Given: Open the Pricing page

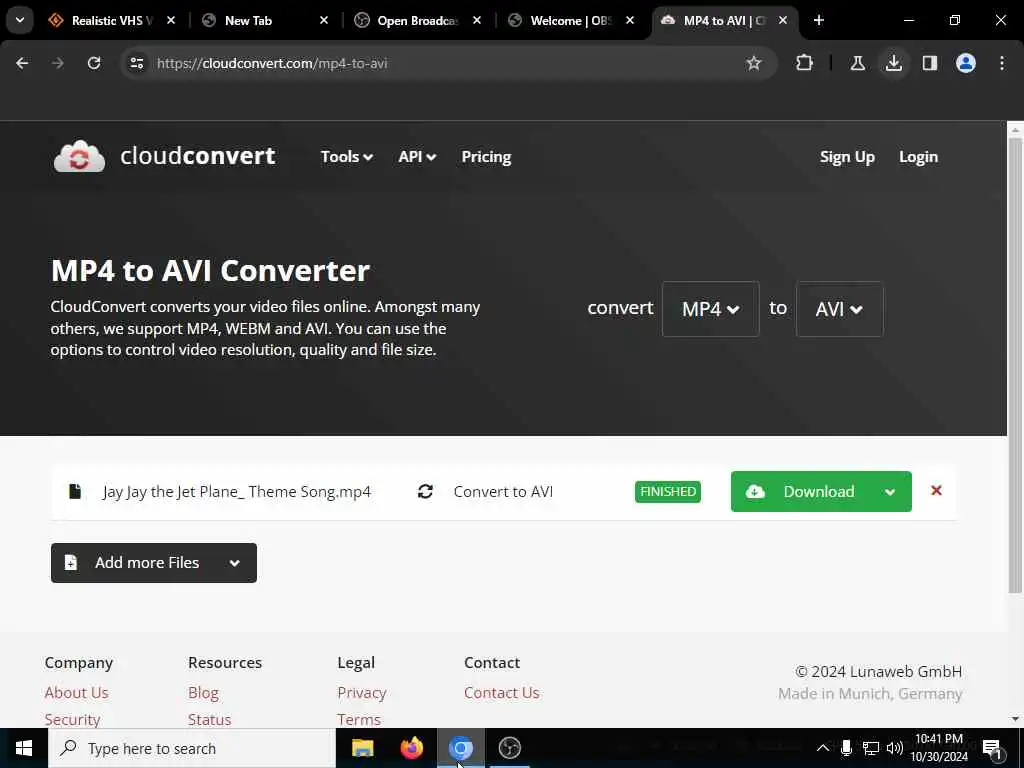Looking at the screenshot, I should tap(486, 157).
